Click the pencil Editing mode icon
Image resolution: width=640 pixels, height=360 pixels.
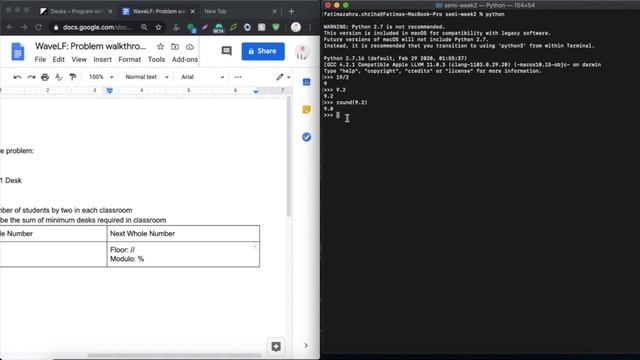point(280,77)
